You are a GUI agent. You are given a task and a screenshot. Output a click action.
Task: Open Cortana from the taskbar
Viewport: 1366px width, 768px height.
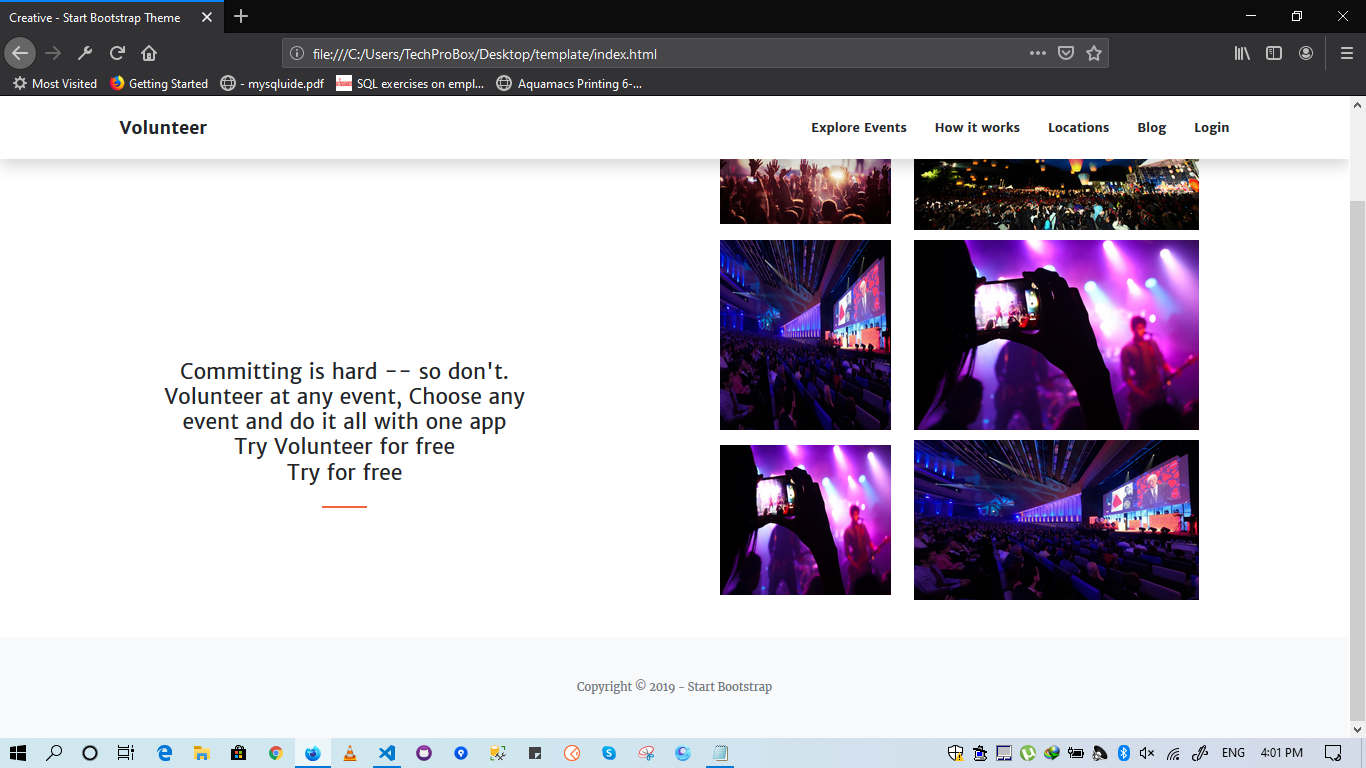pyautogui.click(x=89, y=753)
